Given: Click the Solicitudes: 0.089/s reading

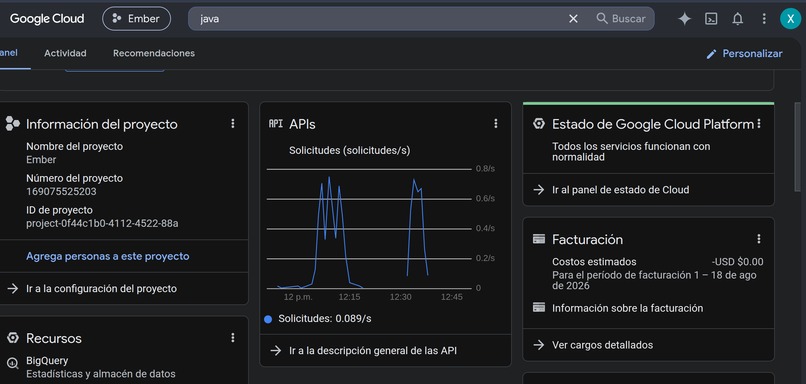Looking at the screenshot, I should click(325, 319).
